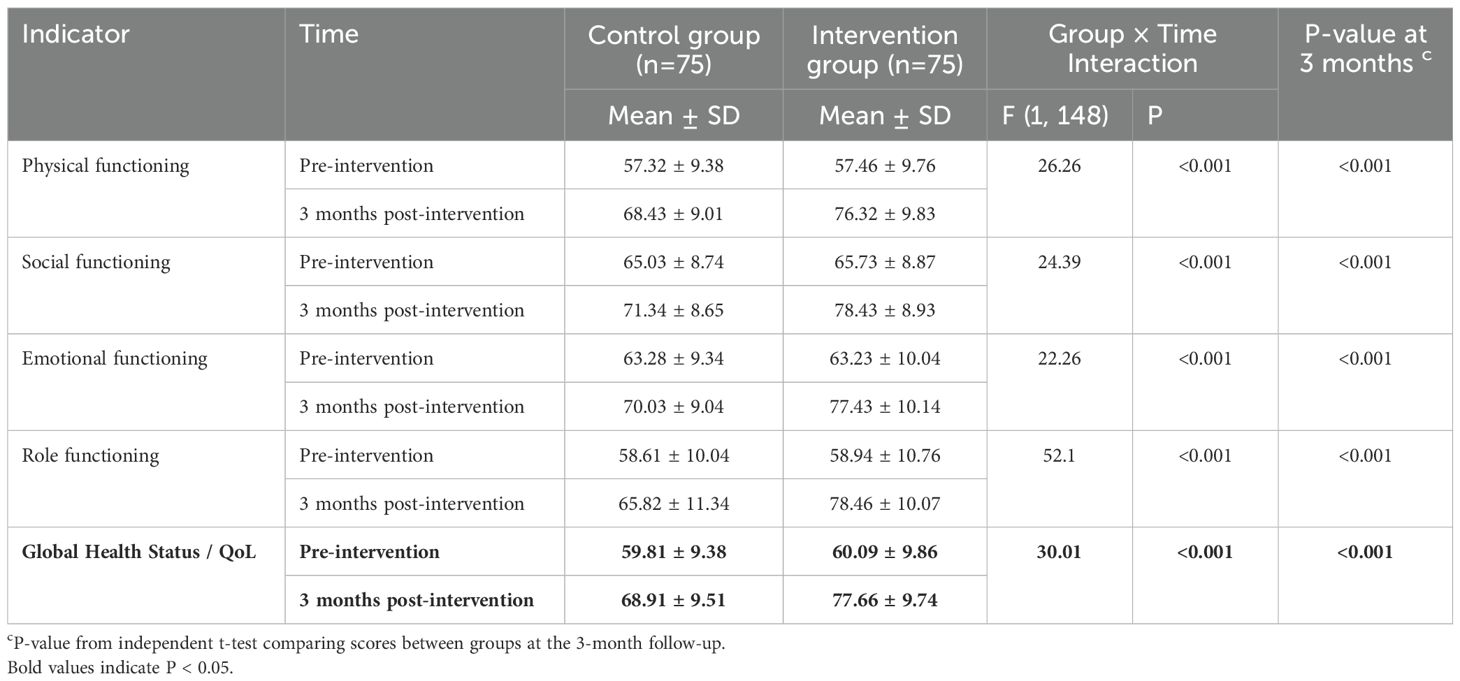The image size is (1460, 681).
Task: Select the "Emotional functioning" row label
Action: tap(114, 359)
